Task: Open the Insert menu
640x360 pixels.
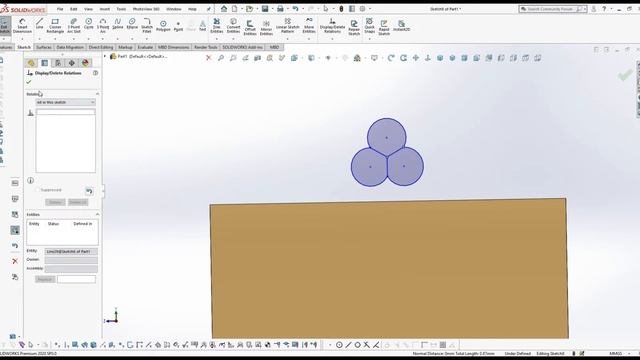Action: pos(104,9)
